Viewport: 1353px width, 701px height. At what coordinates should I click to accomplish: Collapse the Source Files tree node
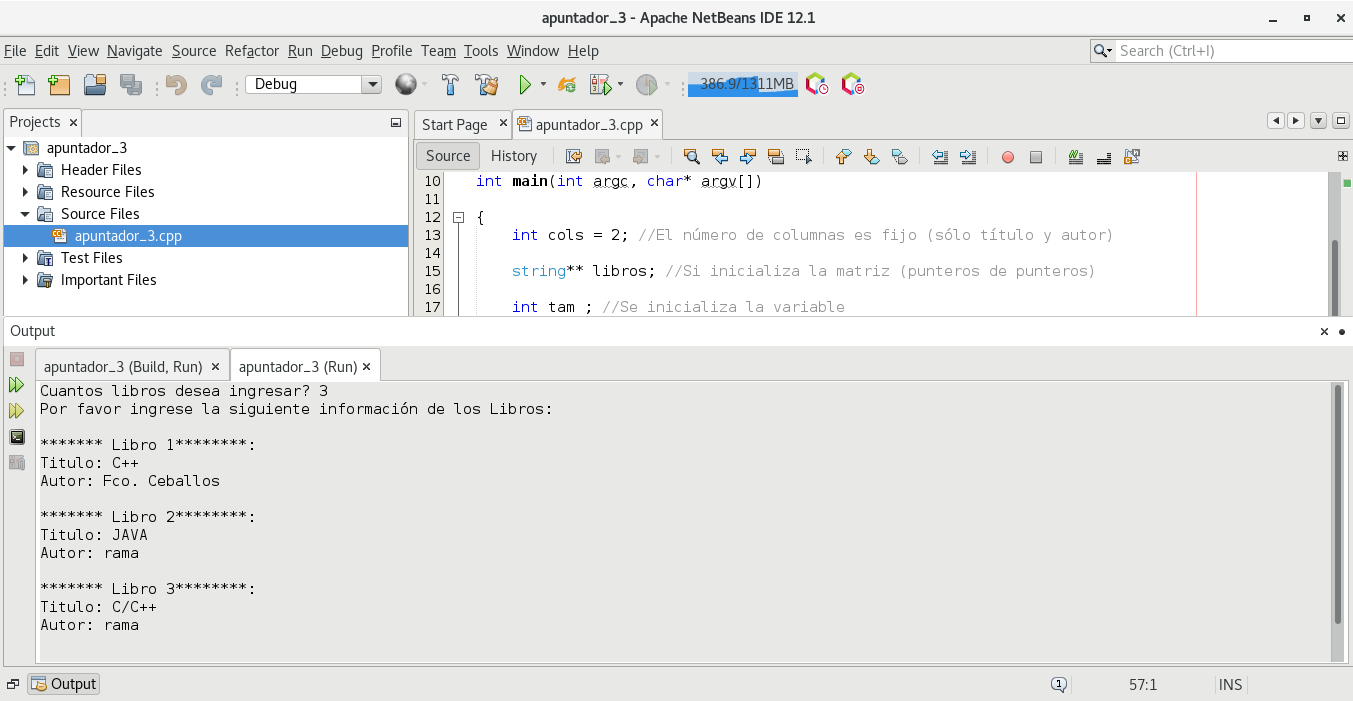(26, 214)
